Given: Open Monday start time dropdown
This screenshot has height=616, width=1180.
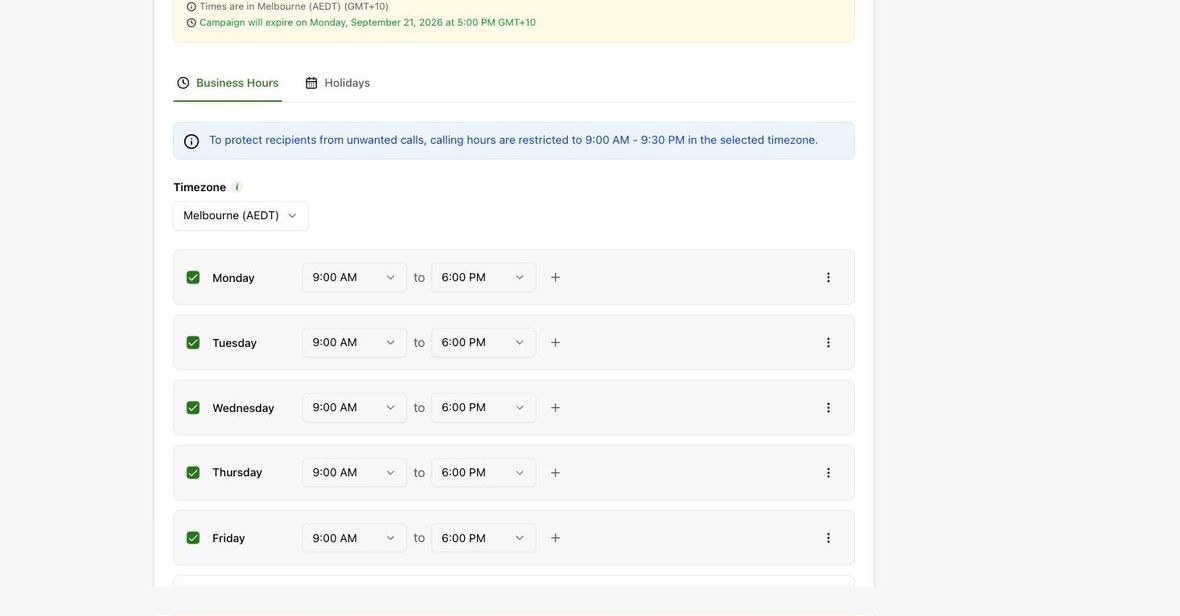Looking at the screenshot, I should (x=354, y=278).
